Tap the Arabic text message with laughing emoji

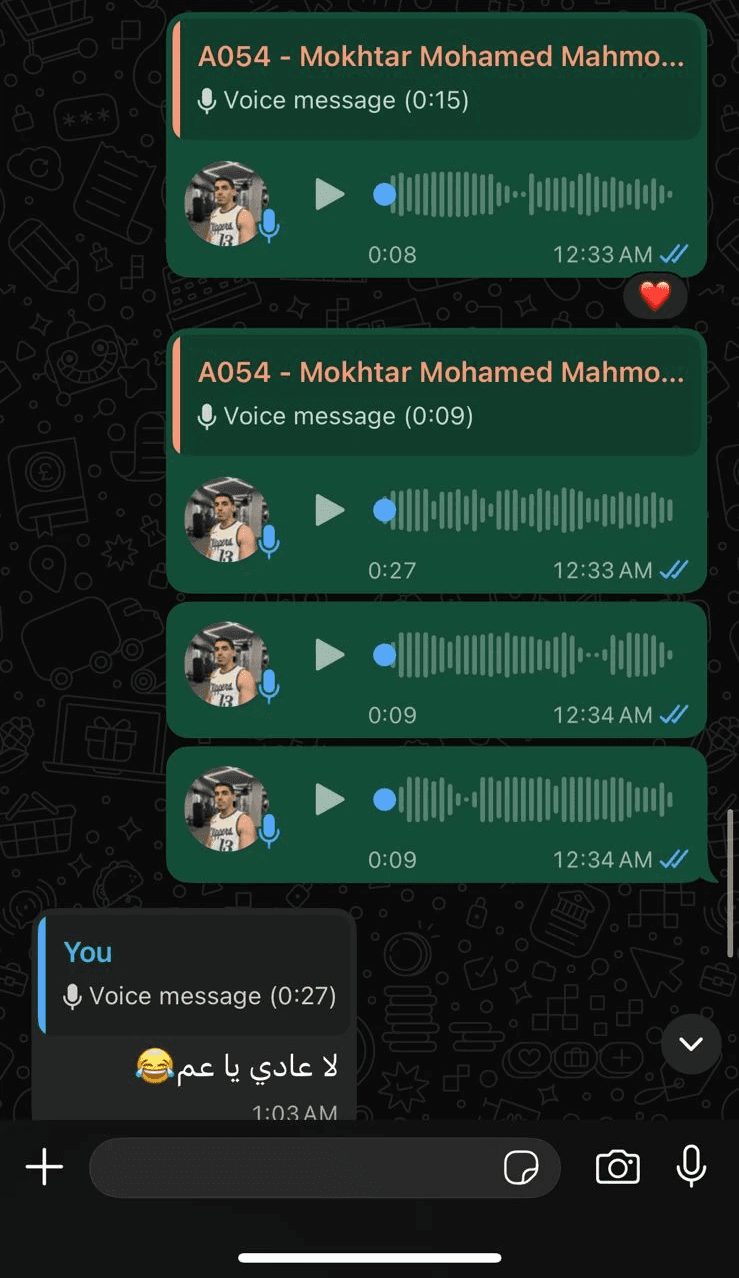tap(237, 1067)
